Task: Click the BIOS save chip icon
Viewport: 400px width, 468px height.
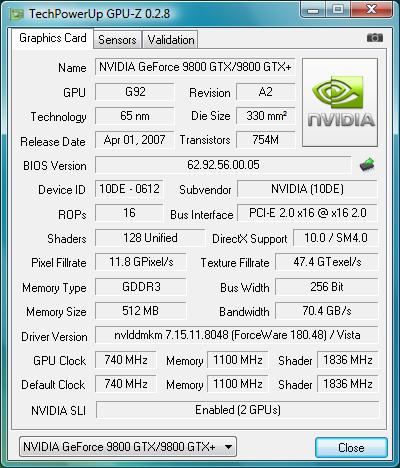Action: tap(367, 164)
